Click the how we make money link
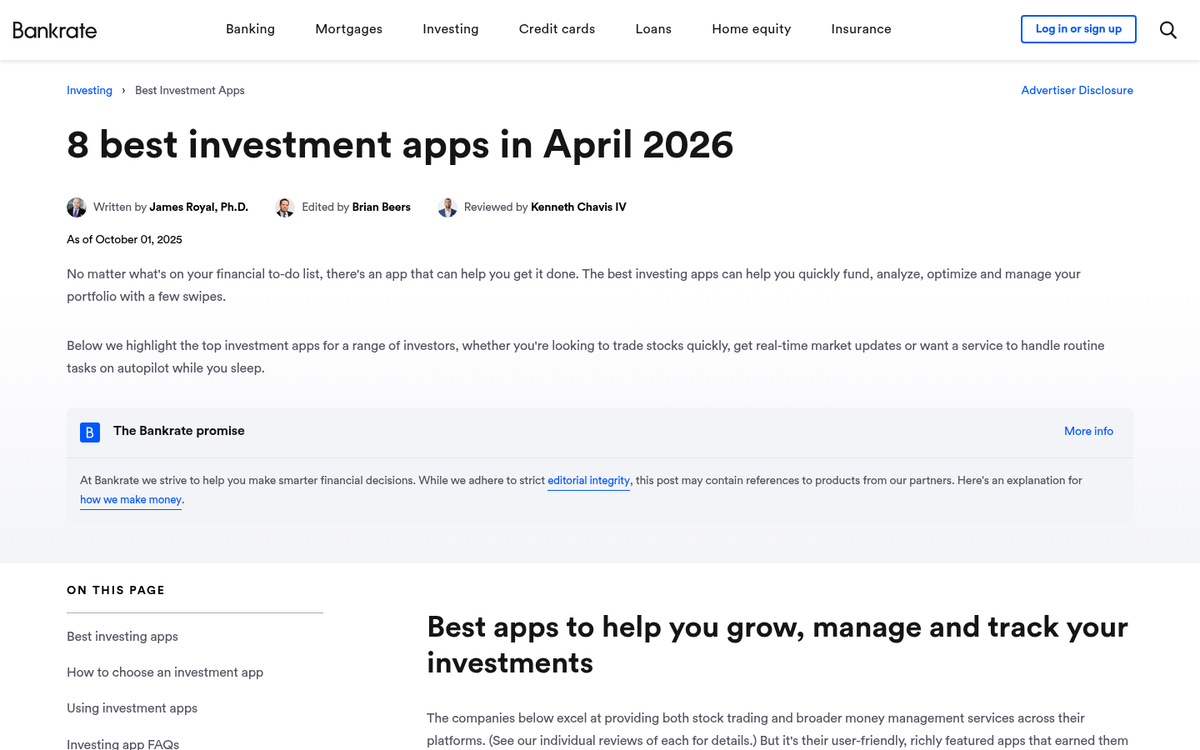 (x=130, y=499)
